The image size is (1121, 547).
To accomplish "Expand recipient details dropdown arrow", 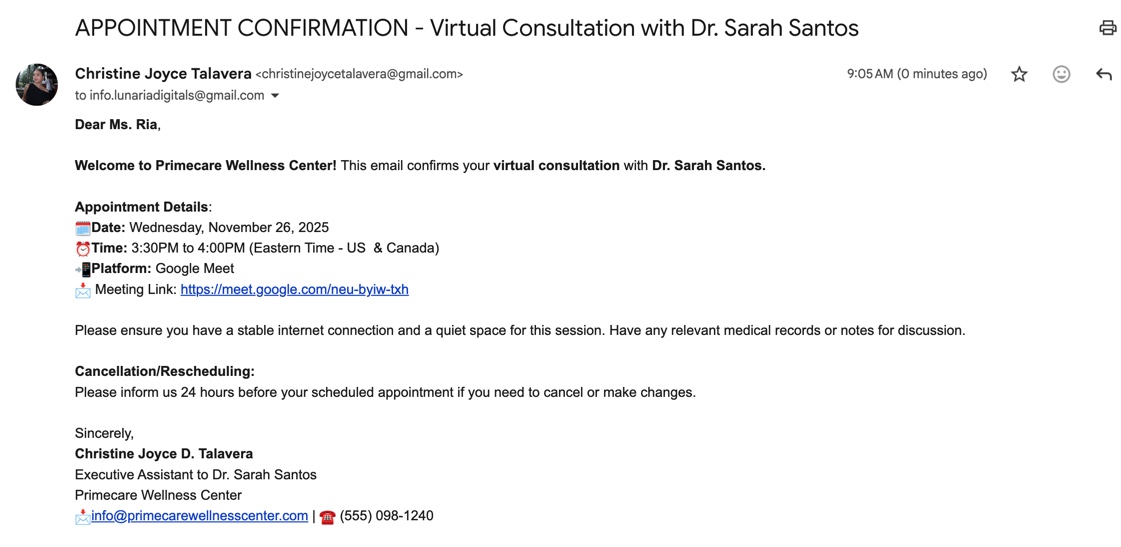I will [275, 96].
